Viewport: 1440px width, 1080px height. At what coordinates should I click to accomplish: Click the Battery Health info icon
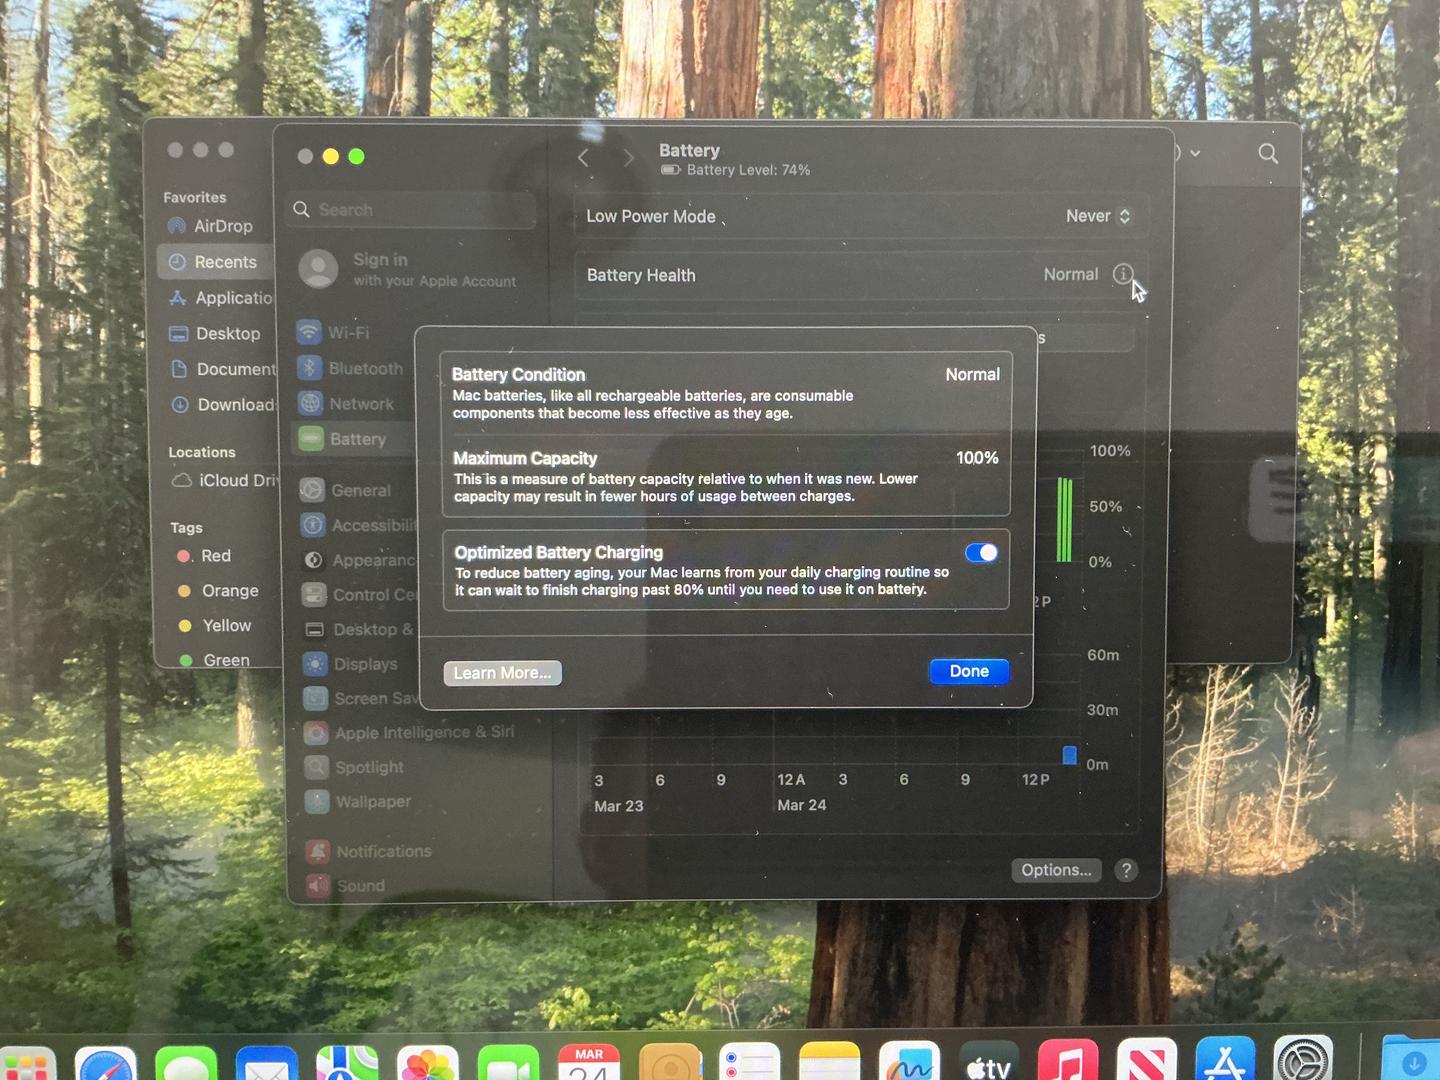pyautogui.click(x=1123, y=274)
